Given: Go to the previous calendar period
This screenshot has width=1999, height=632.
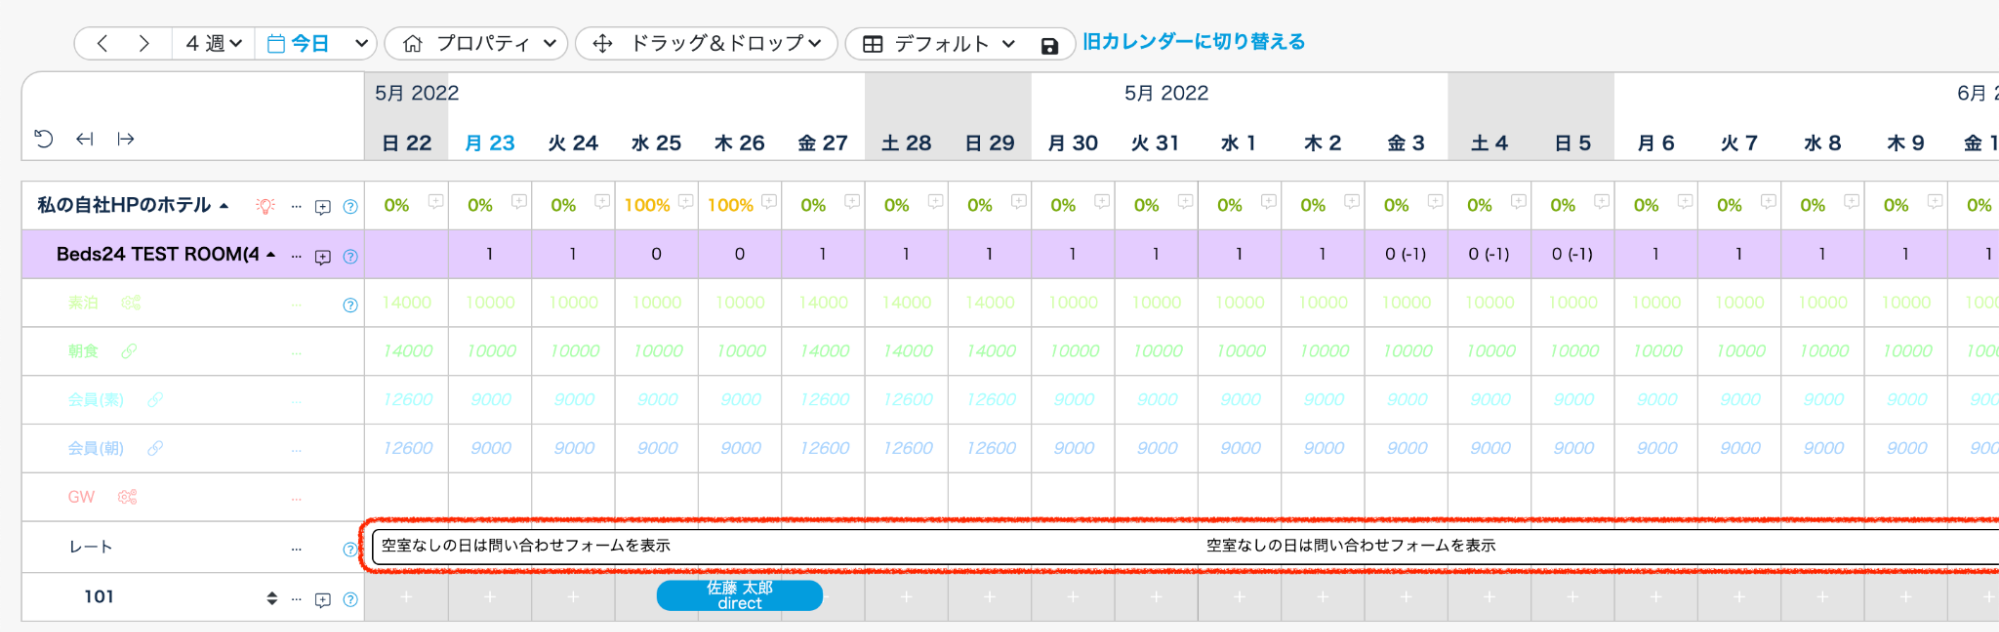Looking at the screenshot, I should coord(102,43).
